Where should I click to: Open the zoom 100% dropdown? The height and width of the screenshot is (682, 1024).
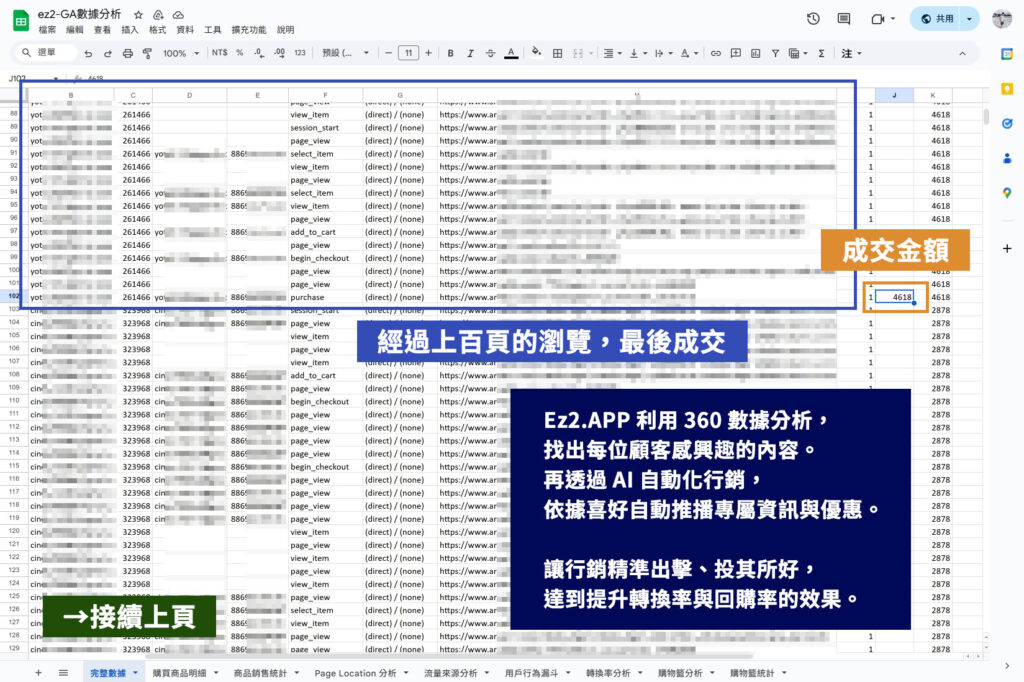point(180,54)
